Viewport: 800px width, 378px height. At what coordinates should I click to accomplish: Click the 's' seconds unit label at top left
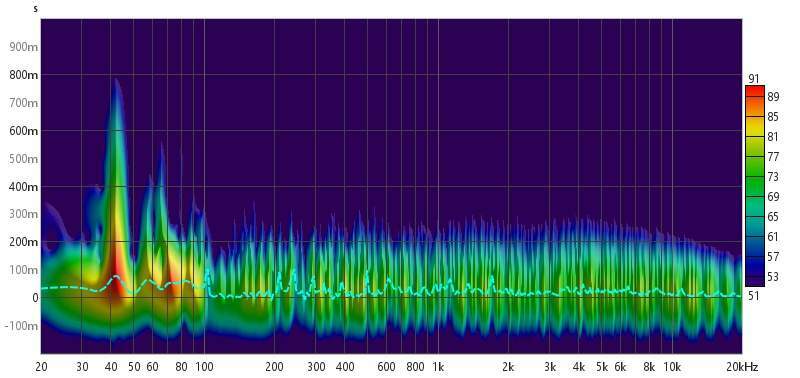(35, 9)
